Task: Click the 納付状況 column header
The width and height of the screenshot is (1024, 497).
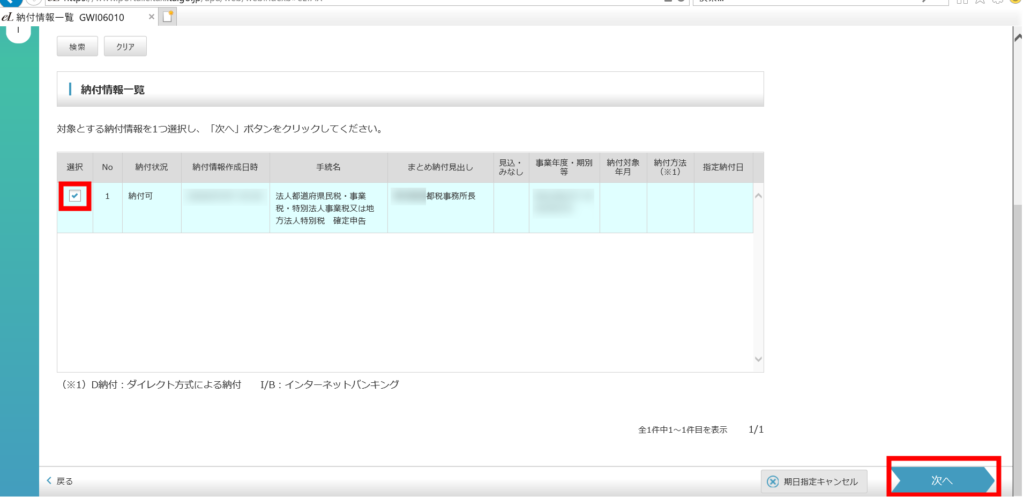Action: [152, 167]
